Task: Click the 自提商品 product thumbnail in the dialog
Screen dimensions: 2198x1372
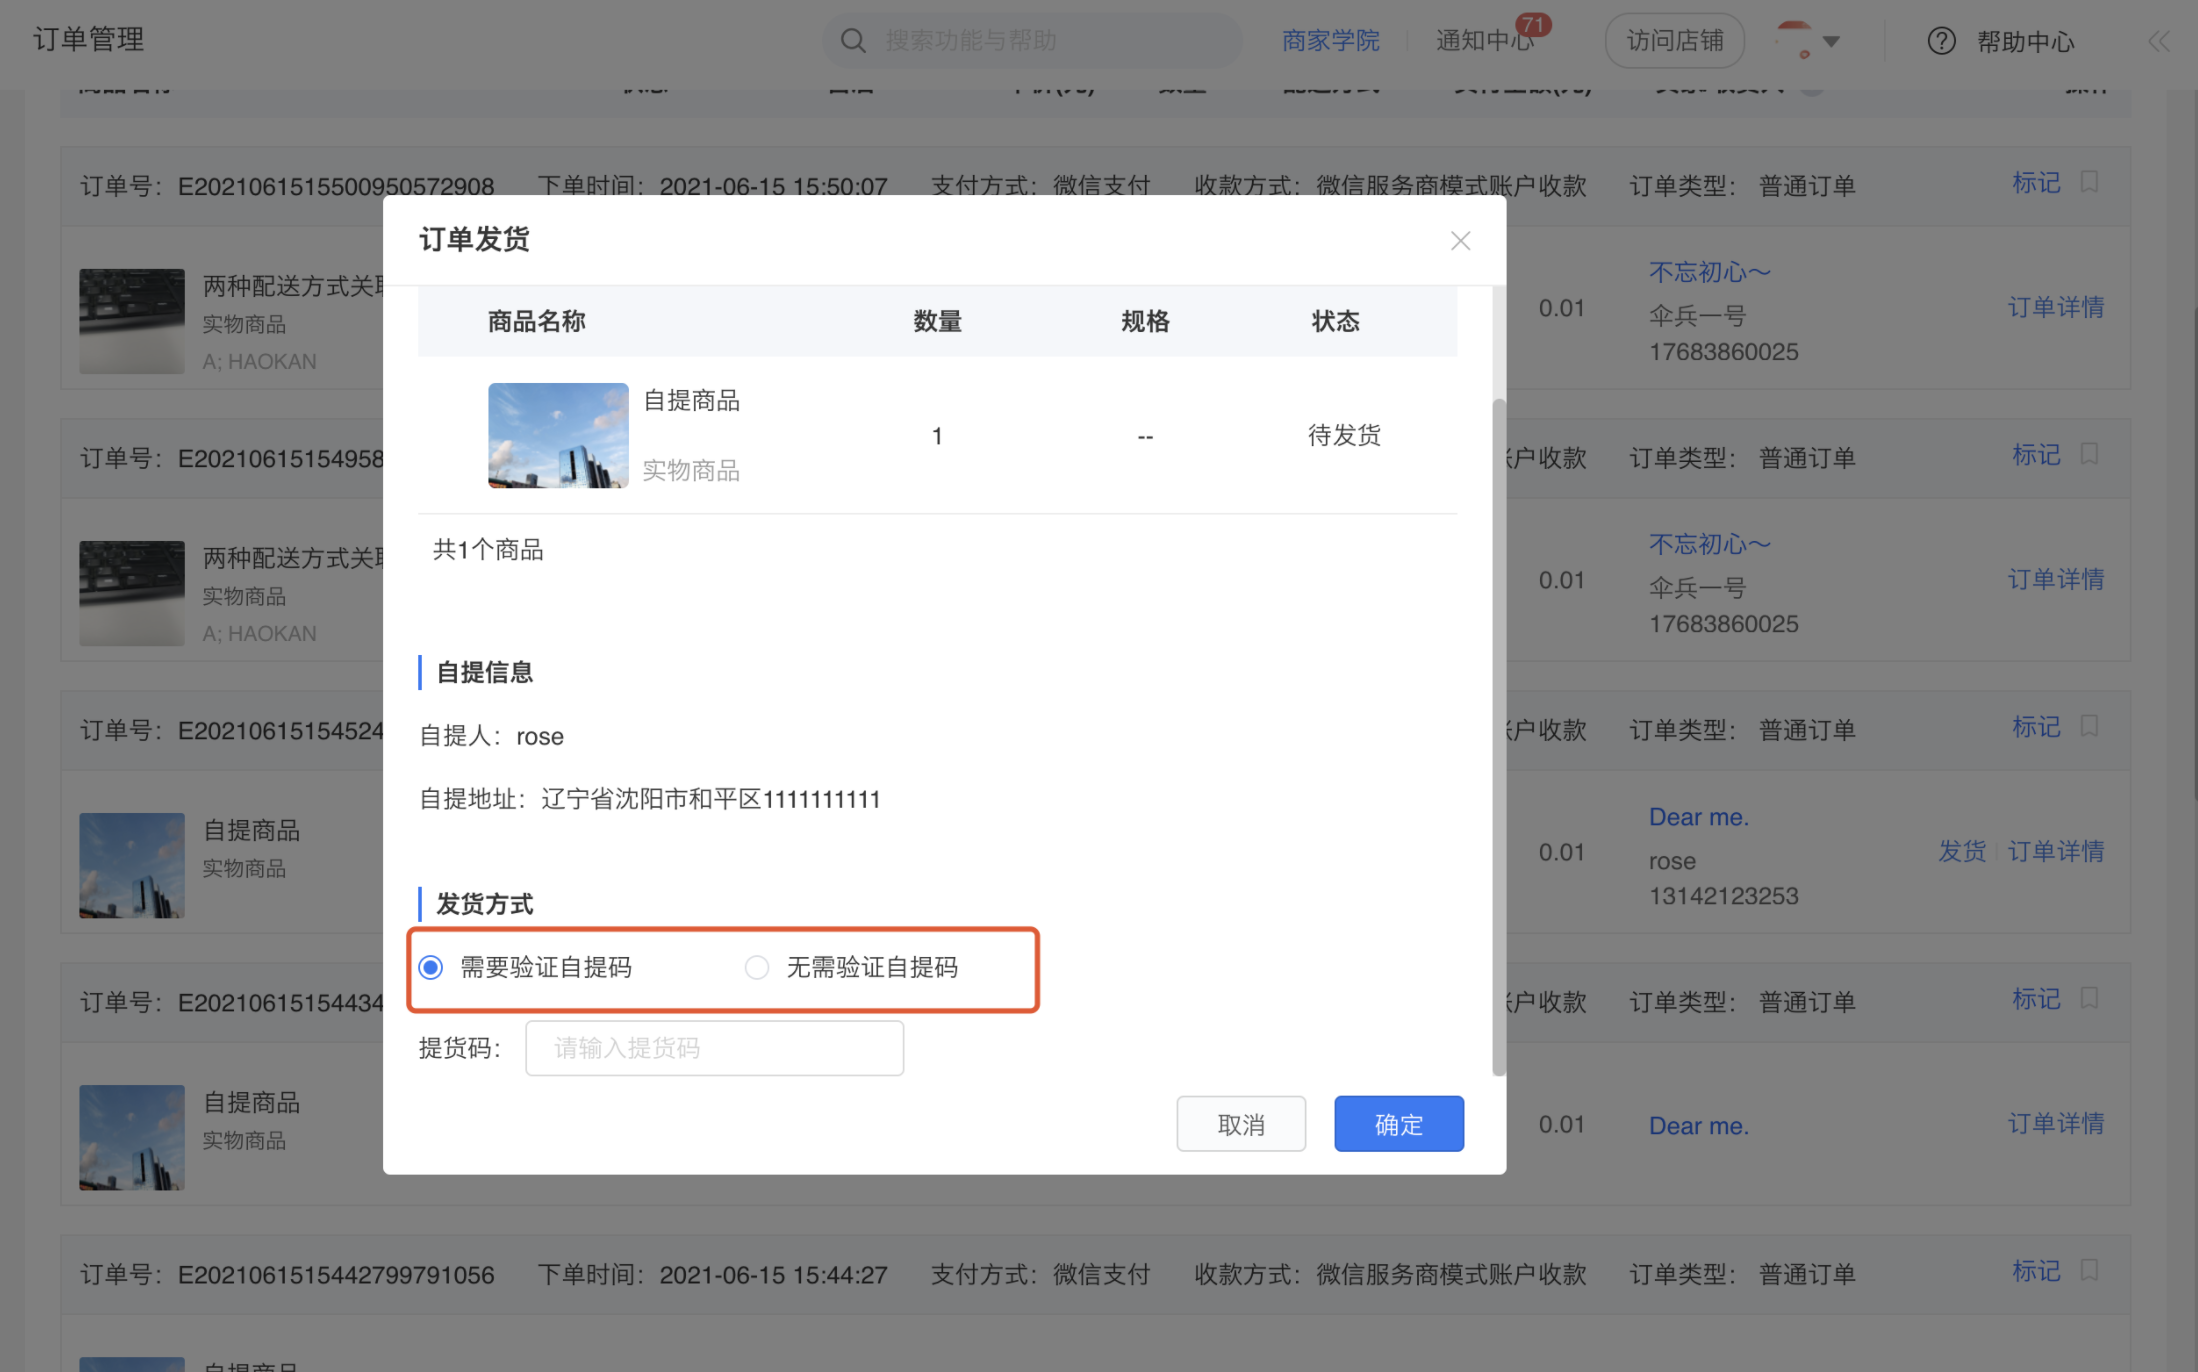Action: point(558,436)
